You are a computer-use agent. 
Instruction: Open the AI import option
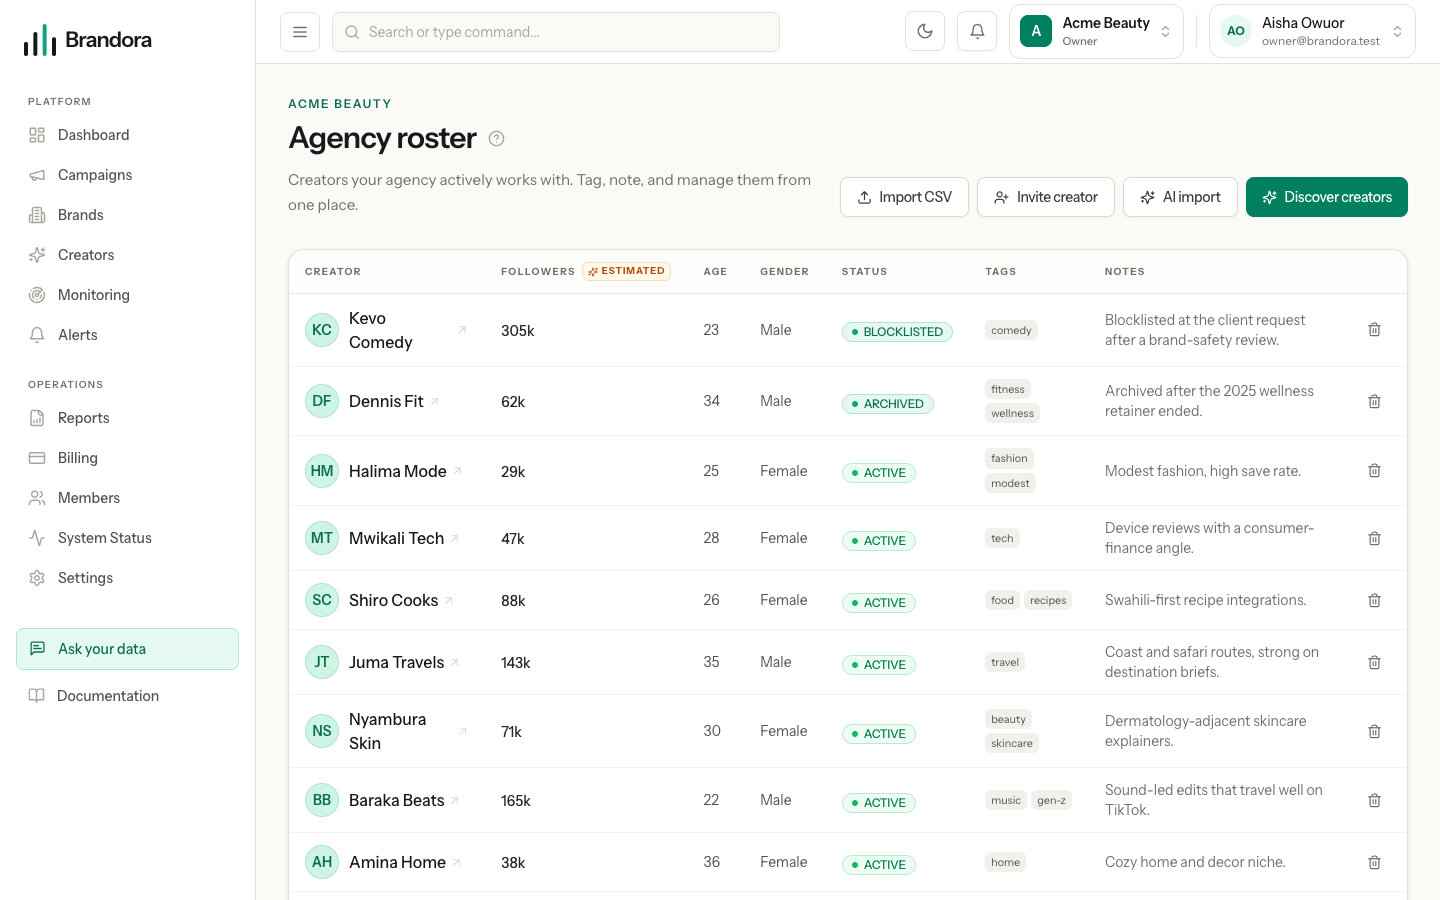(x=1180, y=197)
